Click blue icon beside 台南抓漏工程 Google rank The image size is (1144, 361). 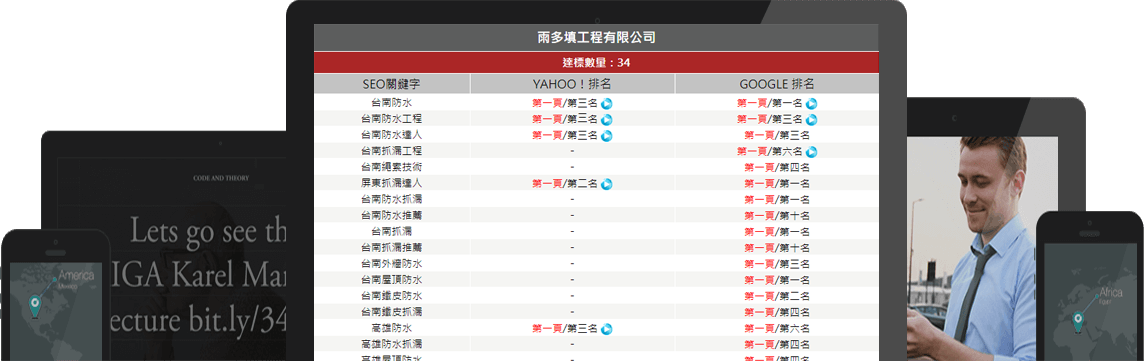(x=811, y=152)
